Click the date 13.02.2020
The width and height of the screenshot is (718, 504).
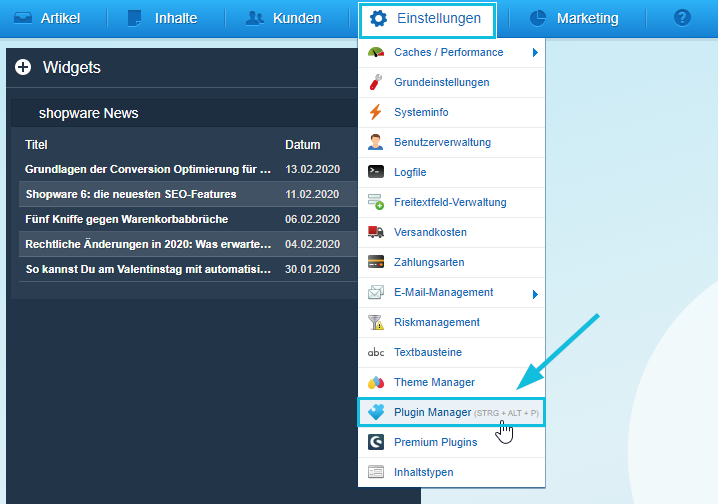(x=313, y=169)
